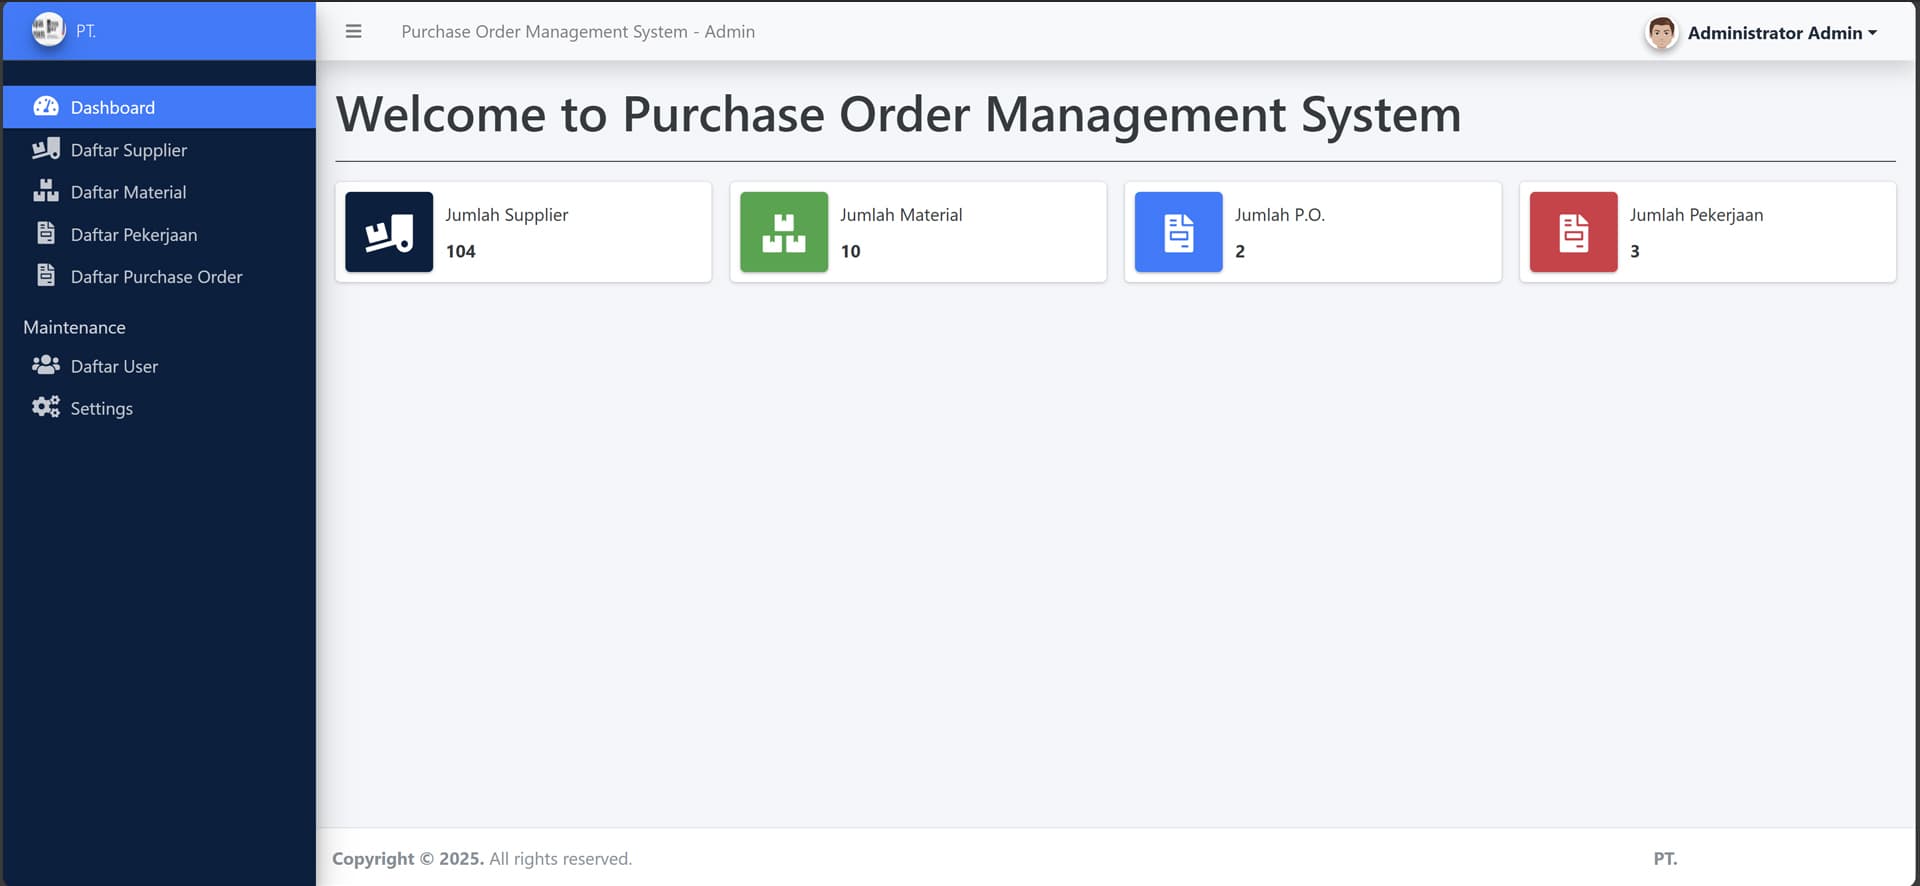Click the Welcome to Purchase Order Management System heading
The width and height of the screenshot is (1920, 886).
pos(898,114)
